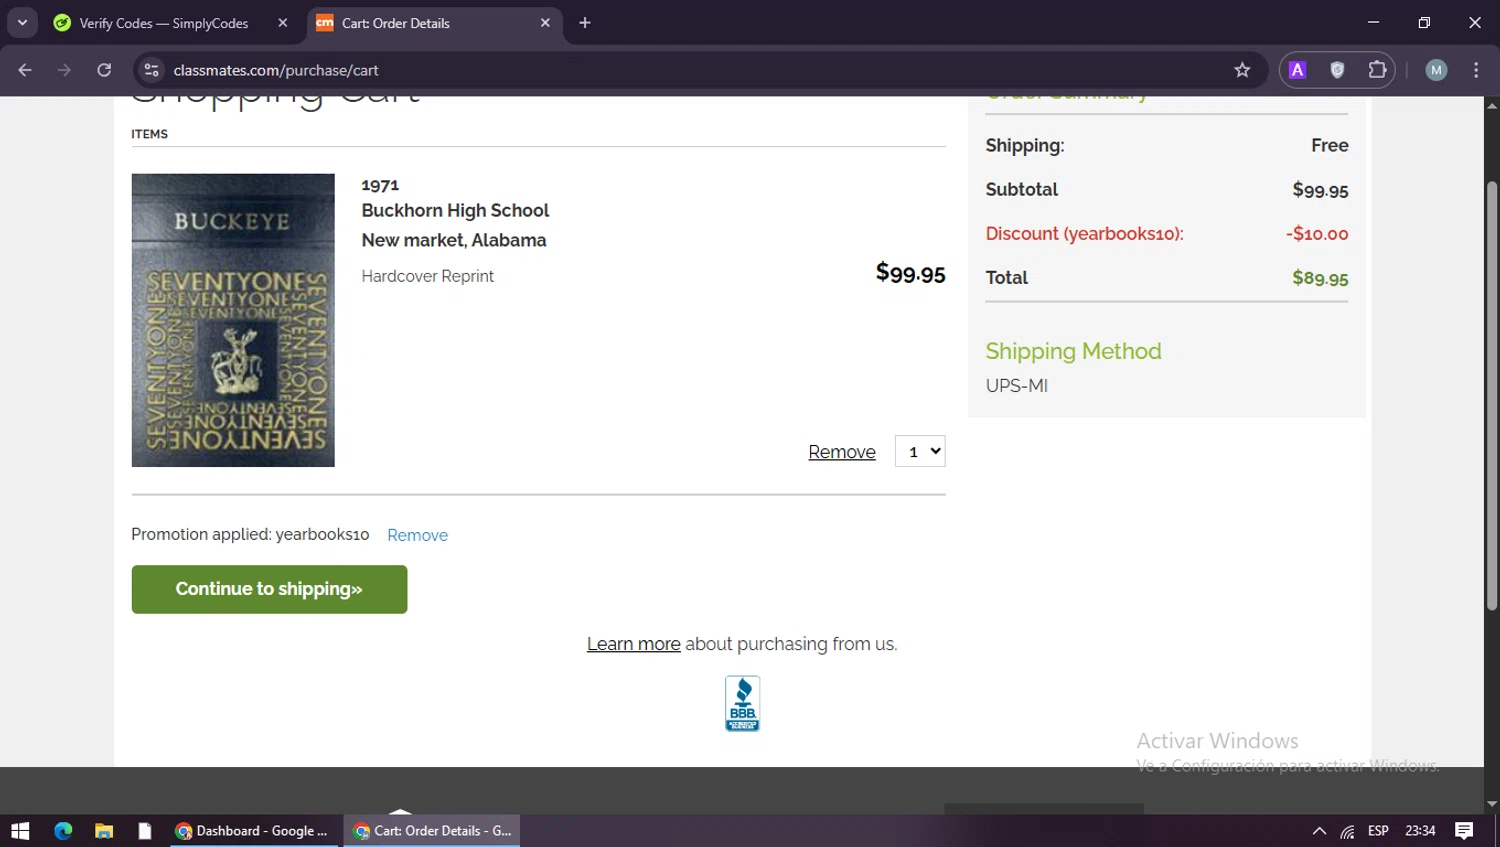Open the Chrome profile avatar M
The width and height of the screenshot is (1500, 847).
[x=1436, y=70]
